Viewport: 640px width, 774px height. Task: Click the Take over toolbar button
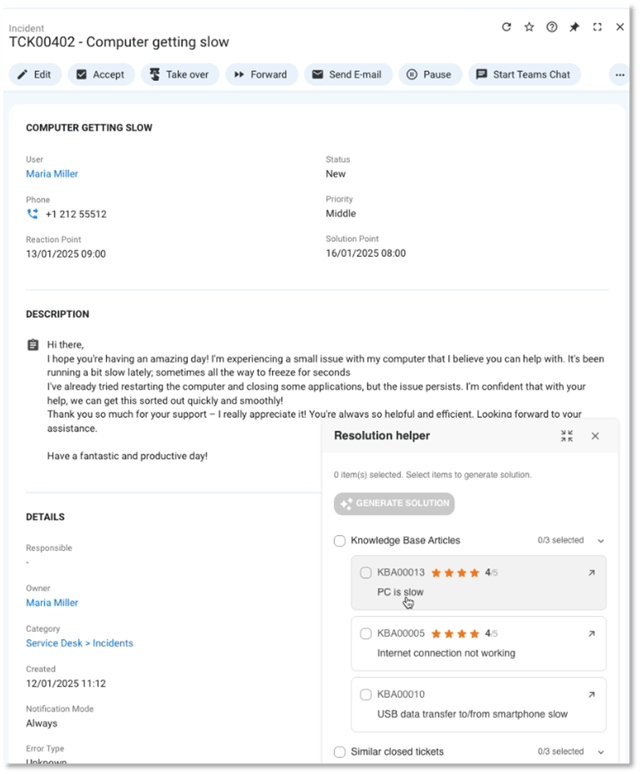[179, 74]
